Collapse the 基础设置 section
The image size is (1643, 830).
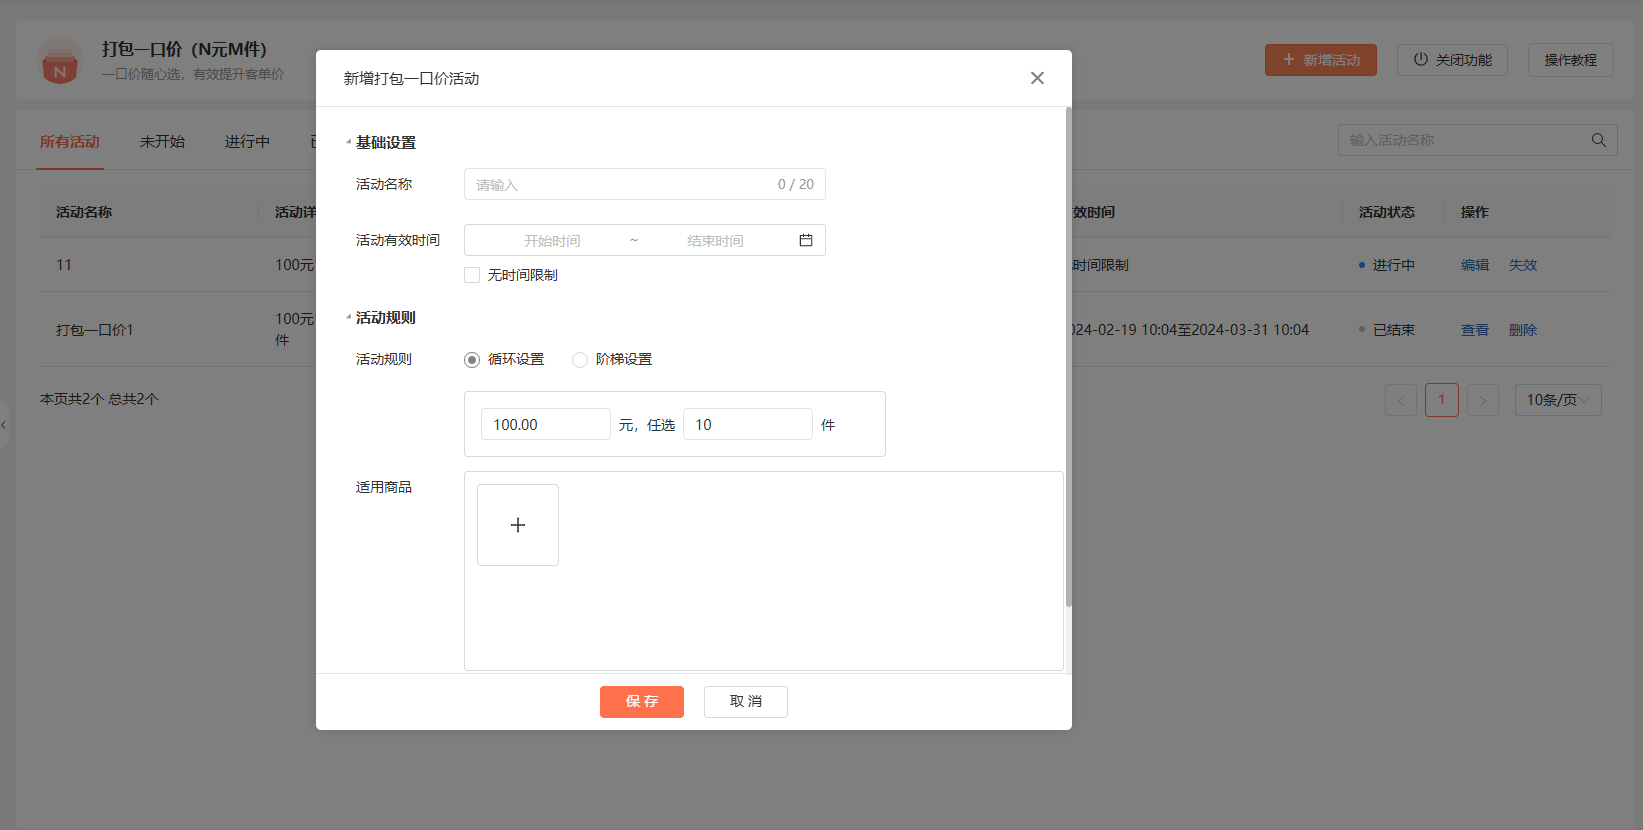tap(349, 143)
